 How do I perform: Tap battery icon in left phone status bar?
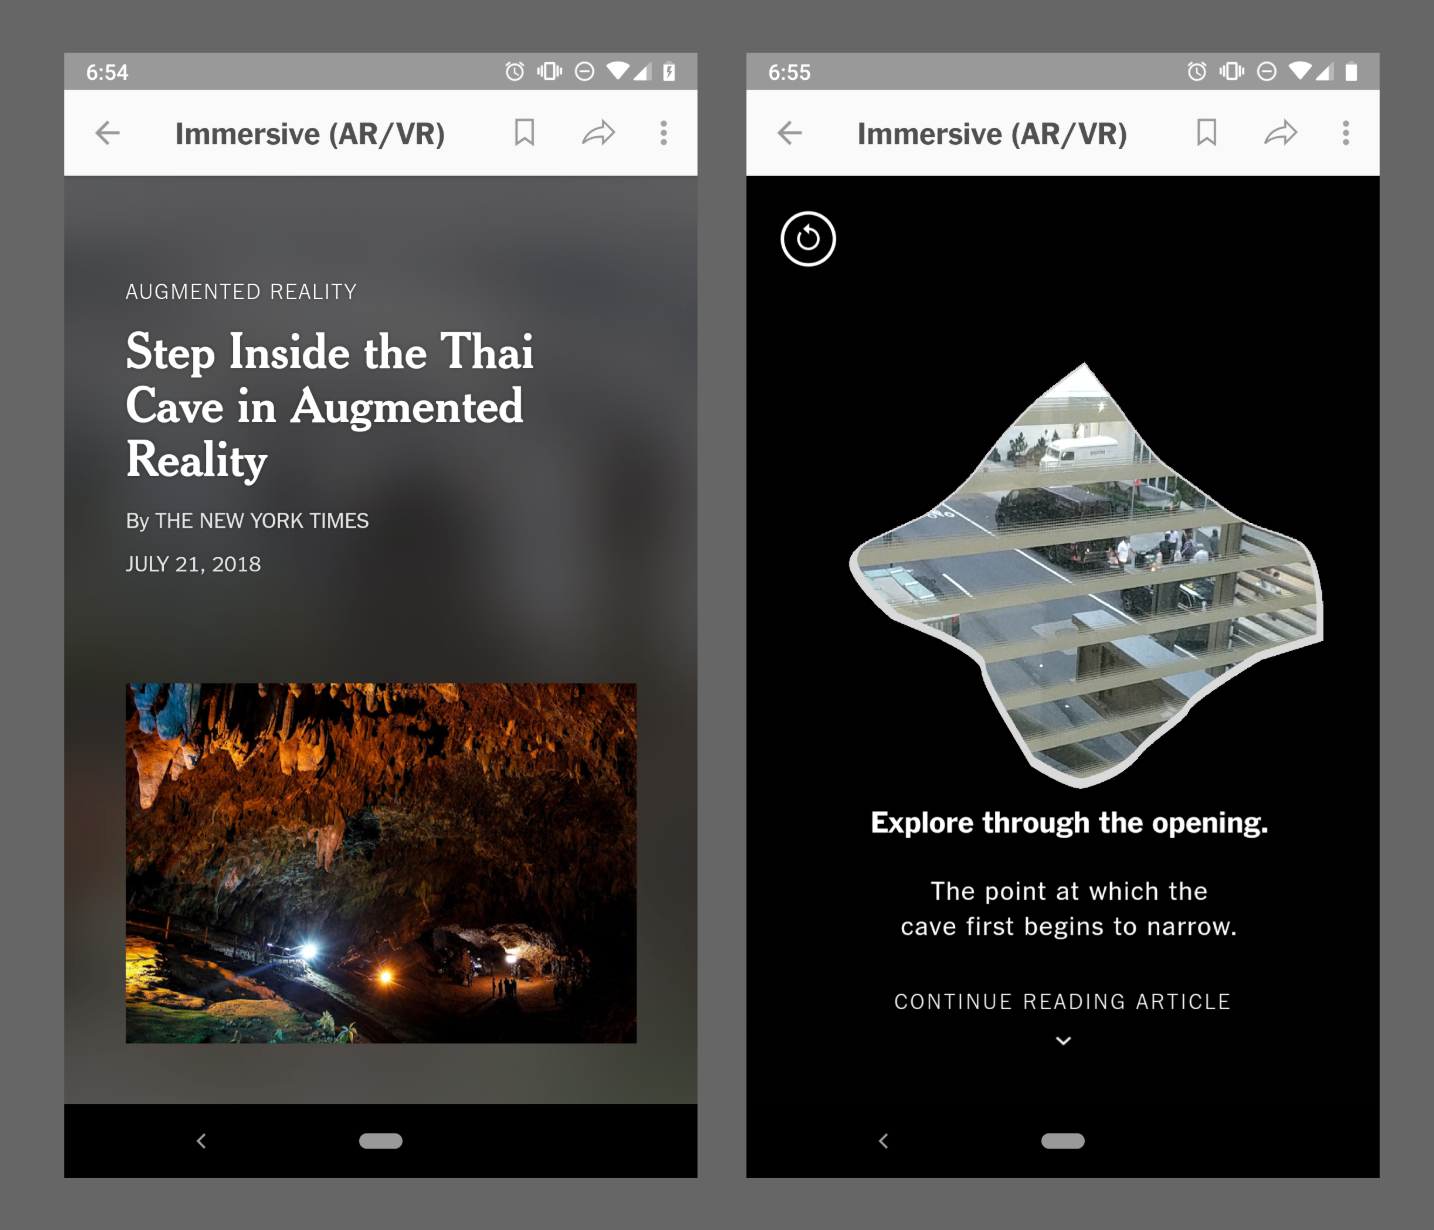tap(669, 71)
